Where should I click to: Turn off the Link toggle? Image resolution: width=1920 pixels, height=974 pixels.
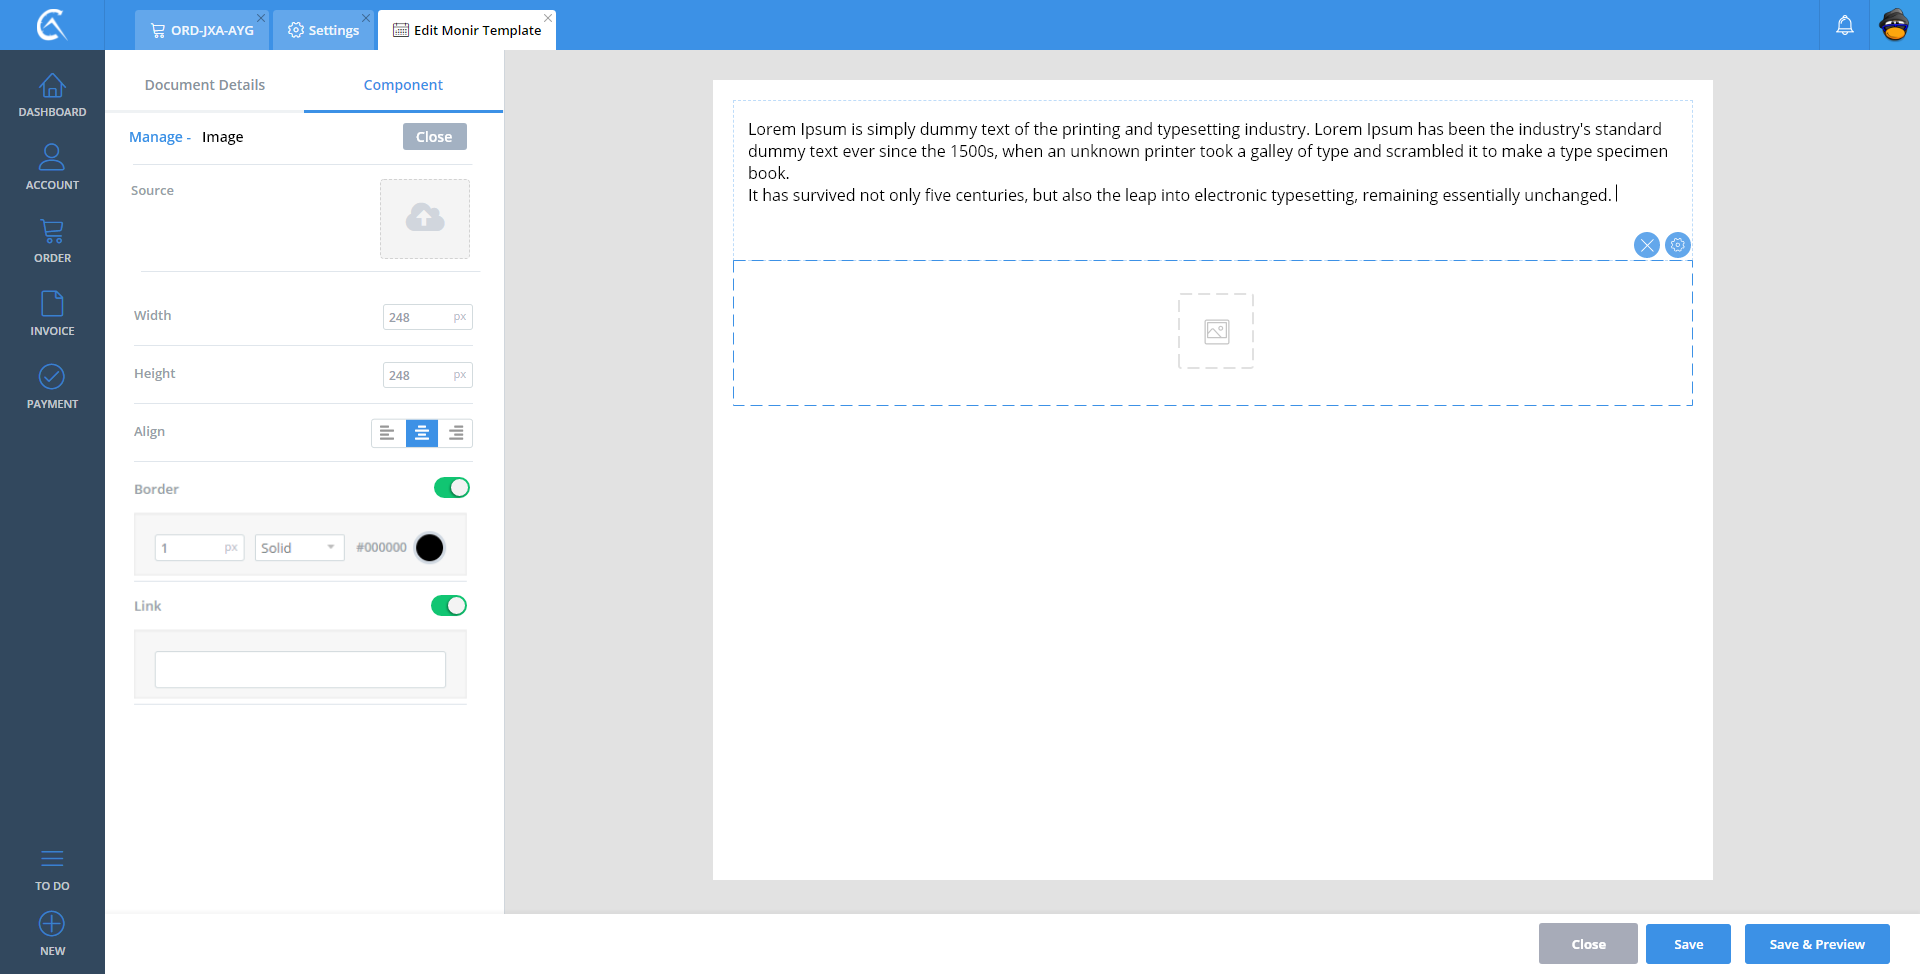[x=449, y=606]
